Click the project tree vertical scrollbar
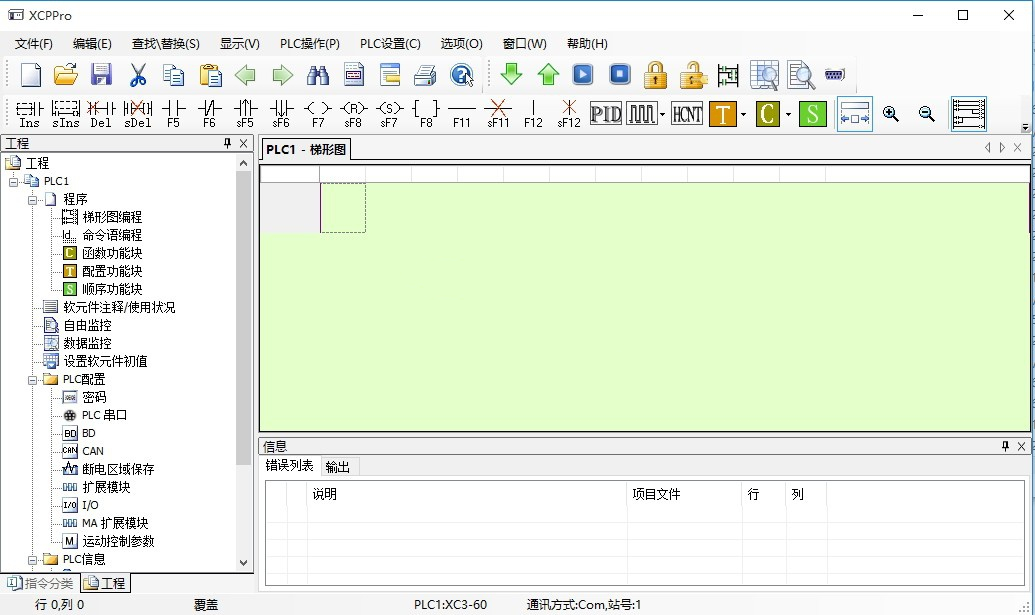 [x=244, y=320]
